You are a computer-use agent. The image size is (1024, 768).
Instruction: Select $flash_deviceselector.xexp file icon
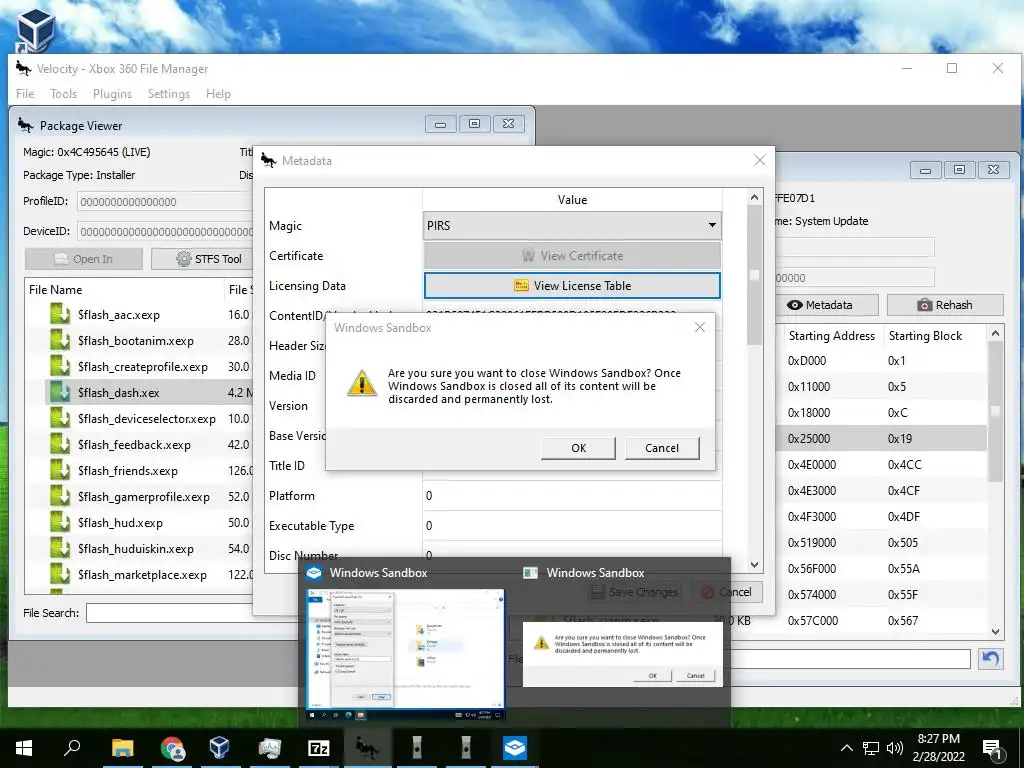pos(60,419)
